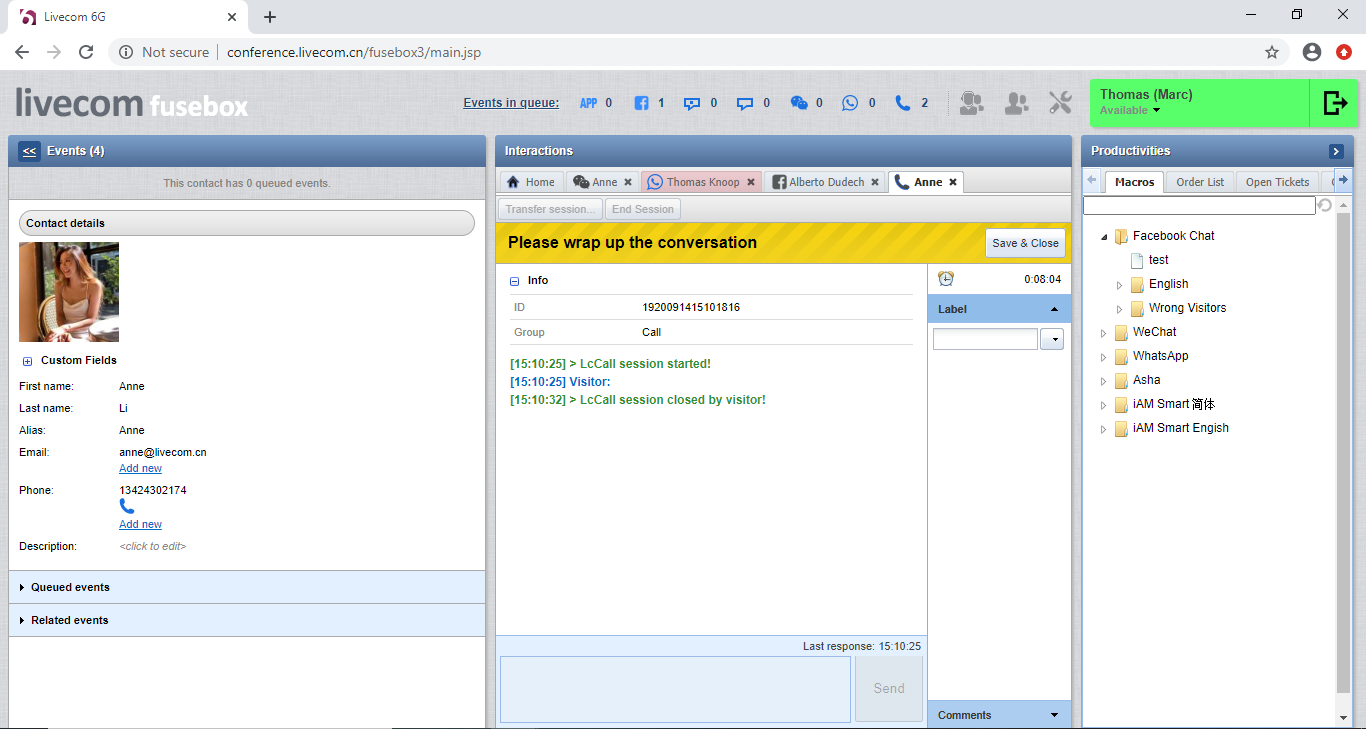
Task: Click the message text input area
Action: coord(675,689)
